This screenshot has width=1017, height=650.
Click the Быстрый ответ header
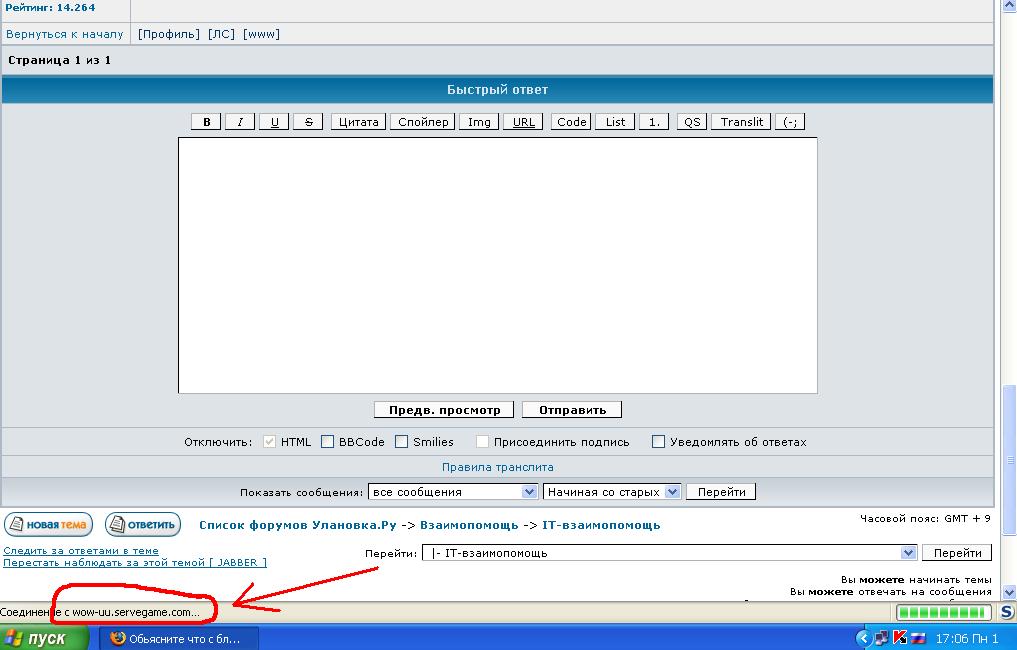(497, 90)
